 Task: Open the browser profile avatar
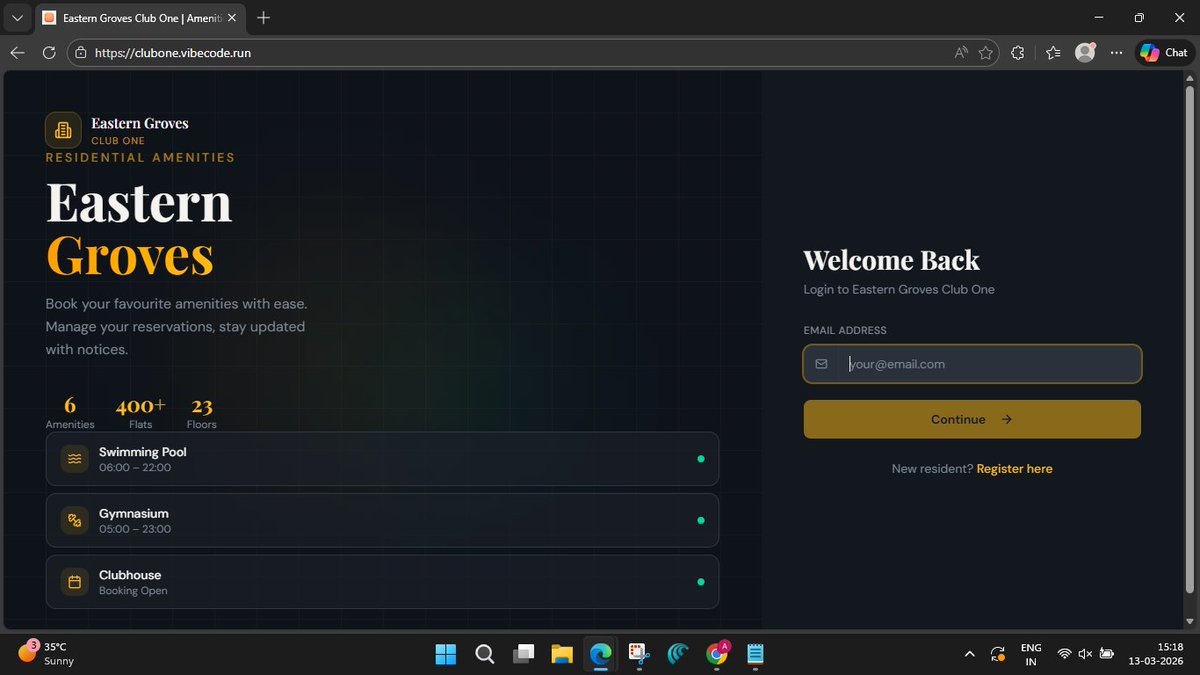point(1085,53)
